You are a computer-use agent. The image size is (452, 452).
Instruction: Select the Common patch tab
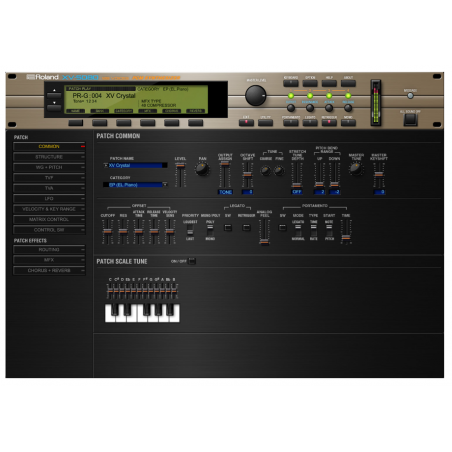(x=49, y=146)
